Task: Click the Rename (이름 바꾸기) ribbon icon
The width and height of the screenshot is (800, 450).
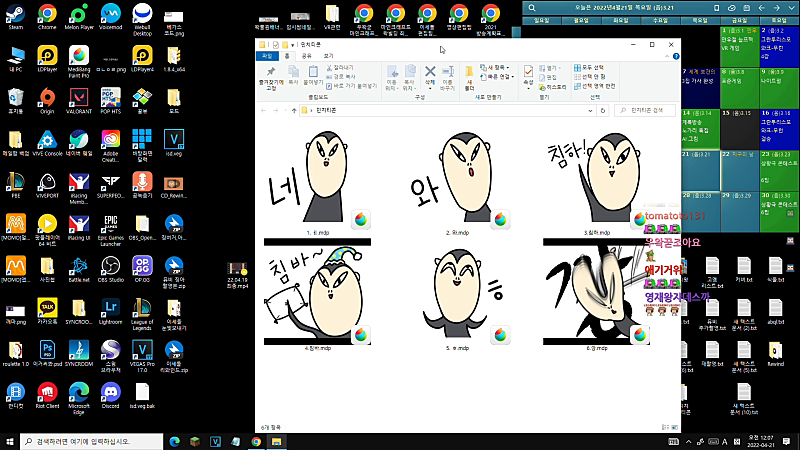Action: (447, 78)
